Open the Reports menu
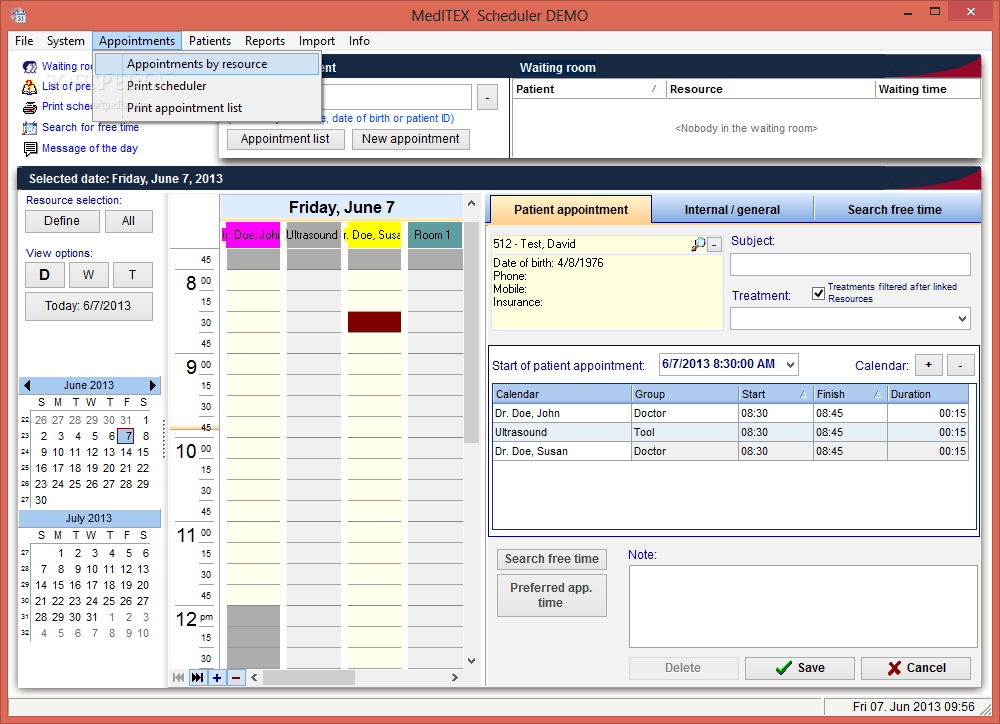This screenshot has width=1000, height=724. (x=265, y=41)
